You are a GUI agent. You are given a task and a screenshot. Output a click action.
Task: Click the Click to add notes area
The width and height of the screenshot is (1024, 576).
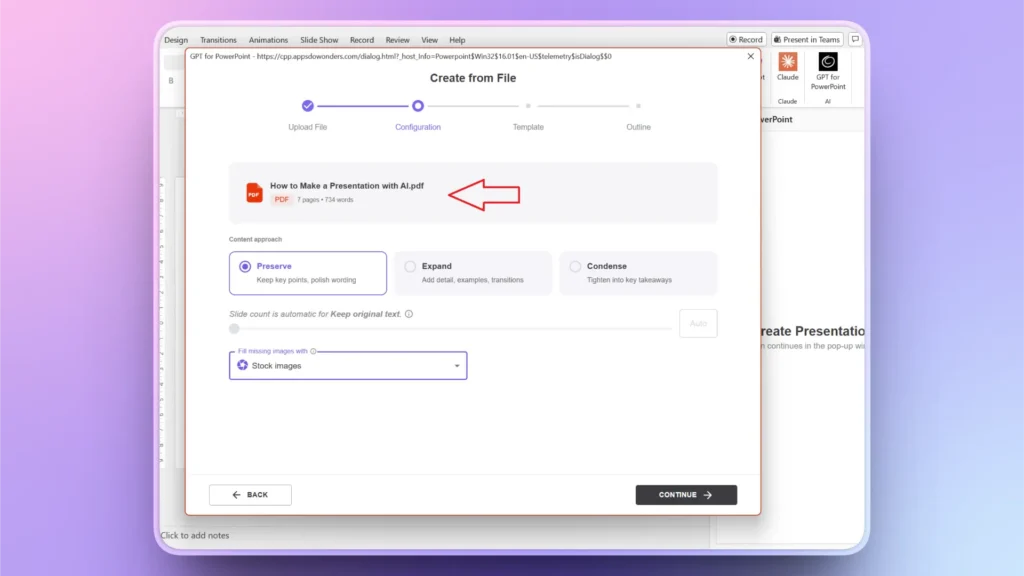click(195, 536)
